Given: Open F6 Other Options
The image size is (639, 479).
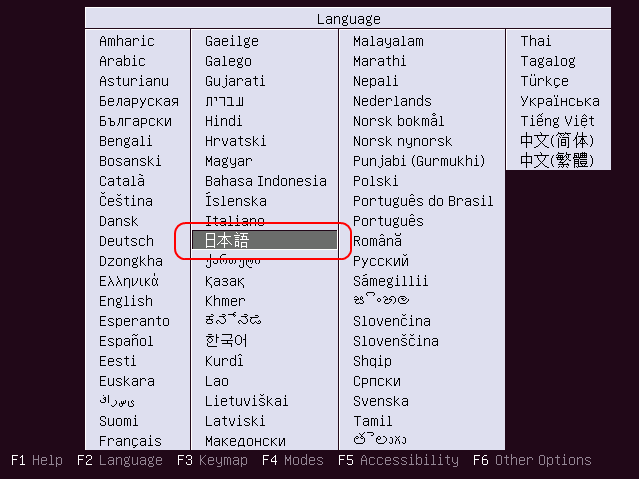Looking at the screenshot, I should (532, 460).
